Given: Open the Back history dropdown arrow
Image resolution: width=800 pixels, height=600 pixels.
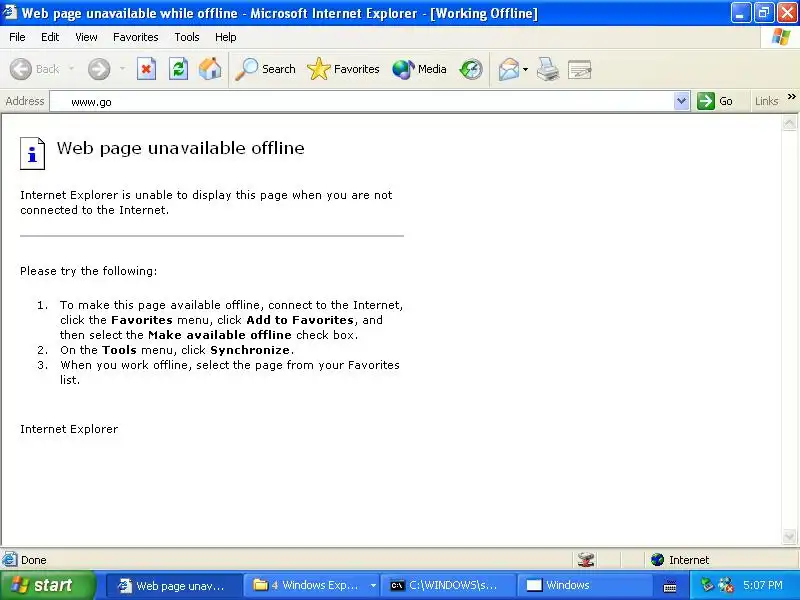Looking at the screenshot, I should [x=71, y=69].
